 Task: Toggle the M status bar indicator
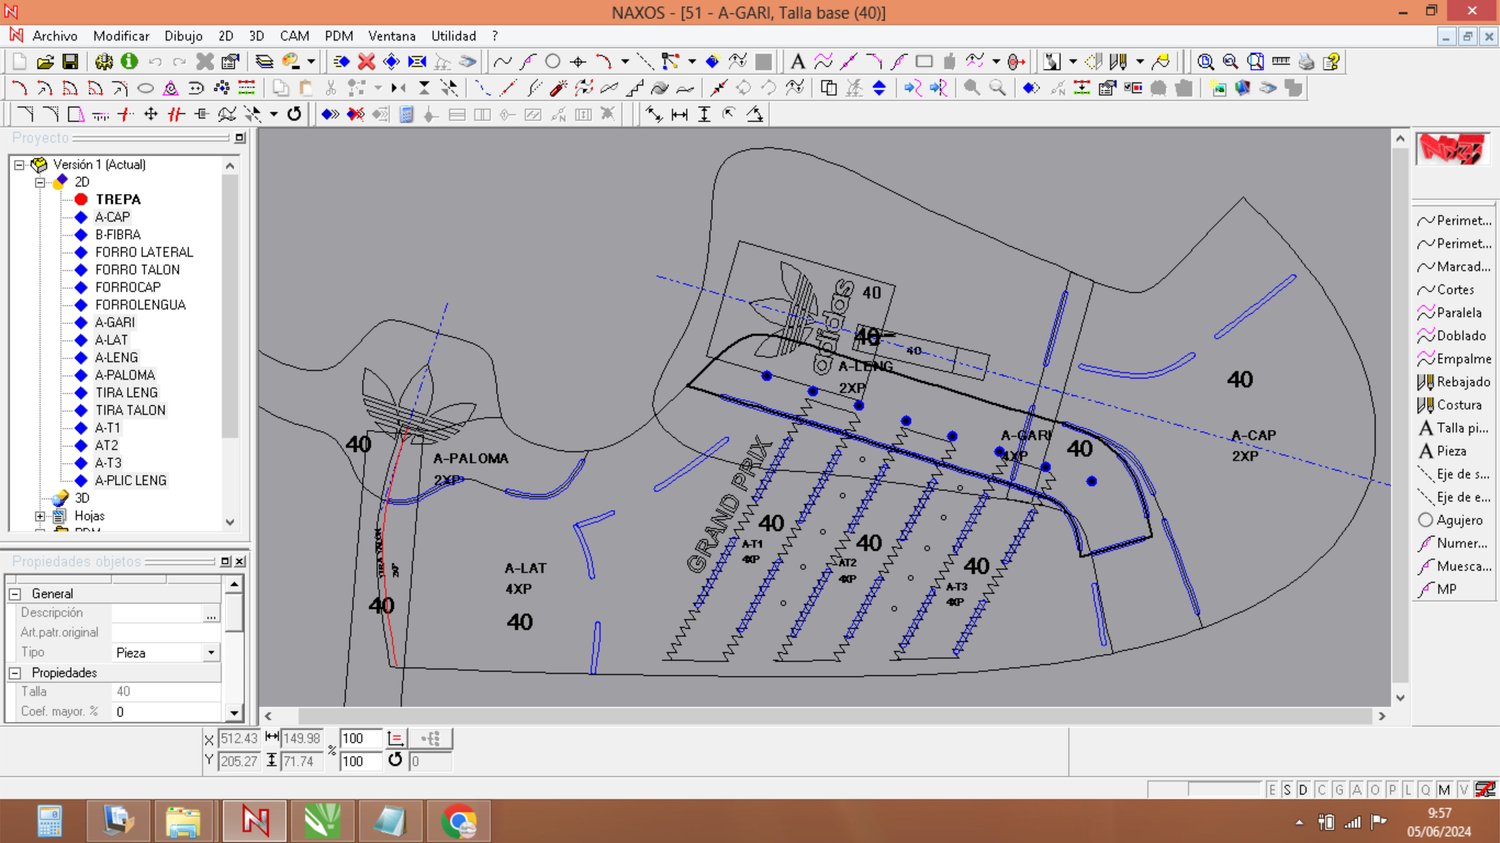[1444, 789]
